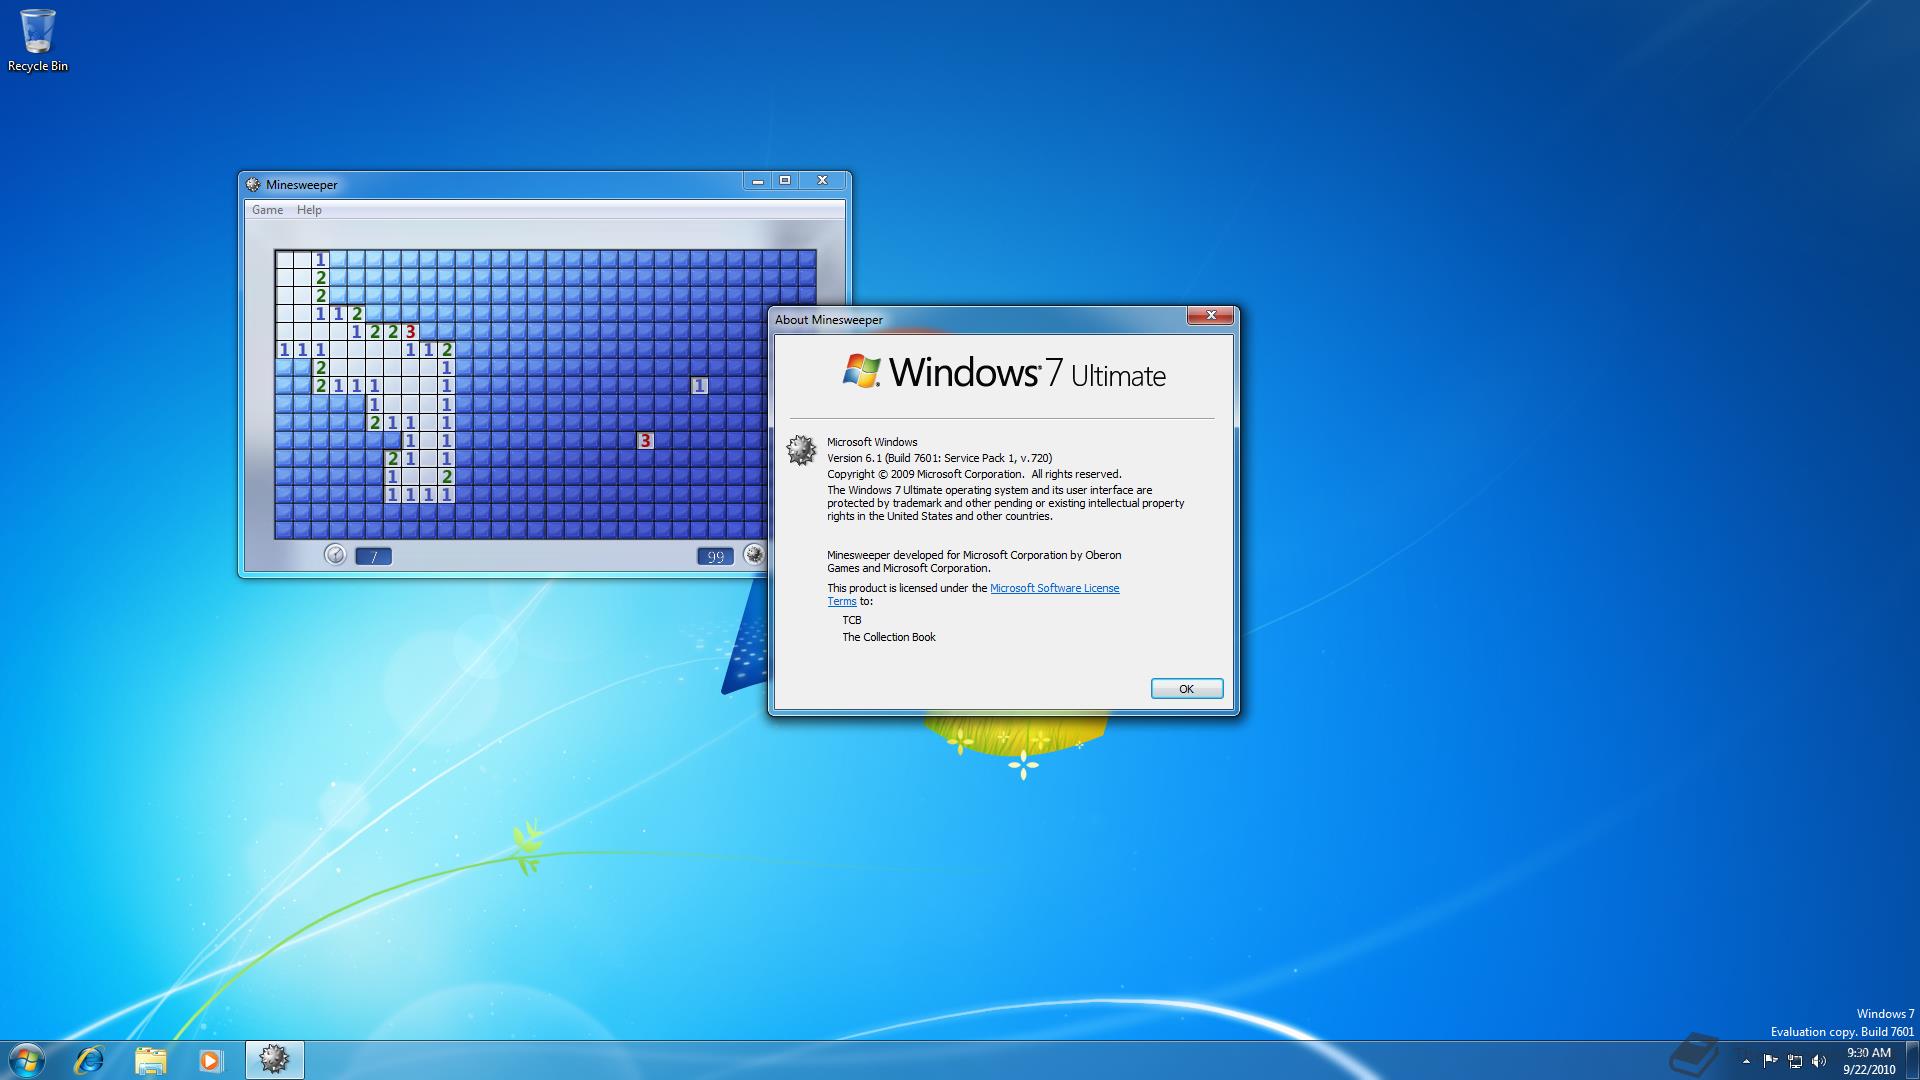Image resolution: width=1920 pixels, height=1080 pixels.
Task: Close the Minesweeper window
Action: pyautogui.click(x=822, y=181)
